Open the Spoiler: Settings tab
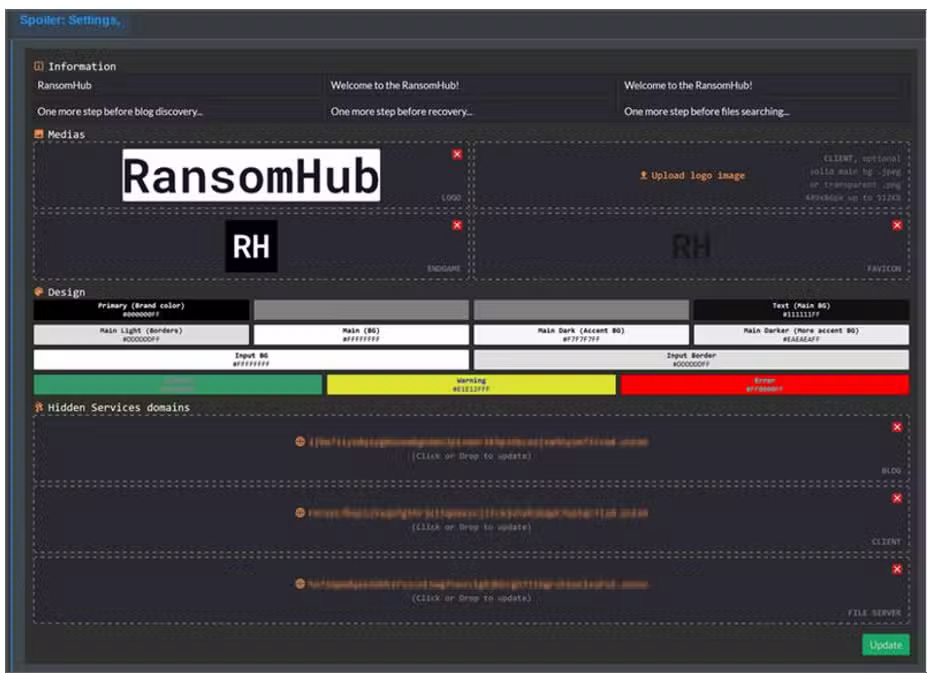This screenshot has height=673, width=927. click(x=69, y=20)
